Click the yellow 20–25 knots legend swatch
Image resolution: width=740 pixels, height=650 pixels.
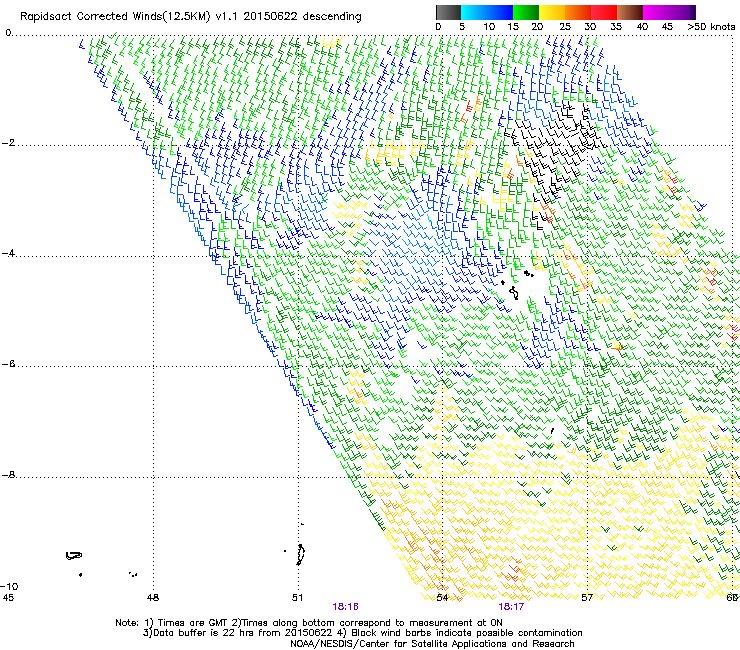click(x=552, y=12)
